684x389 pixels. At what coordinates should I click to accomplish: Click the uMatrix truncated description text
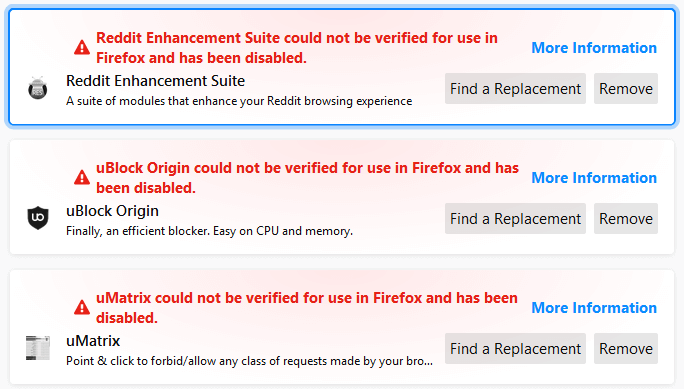[x=249, y=361]
